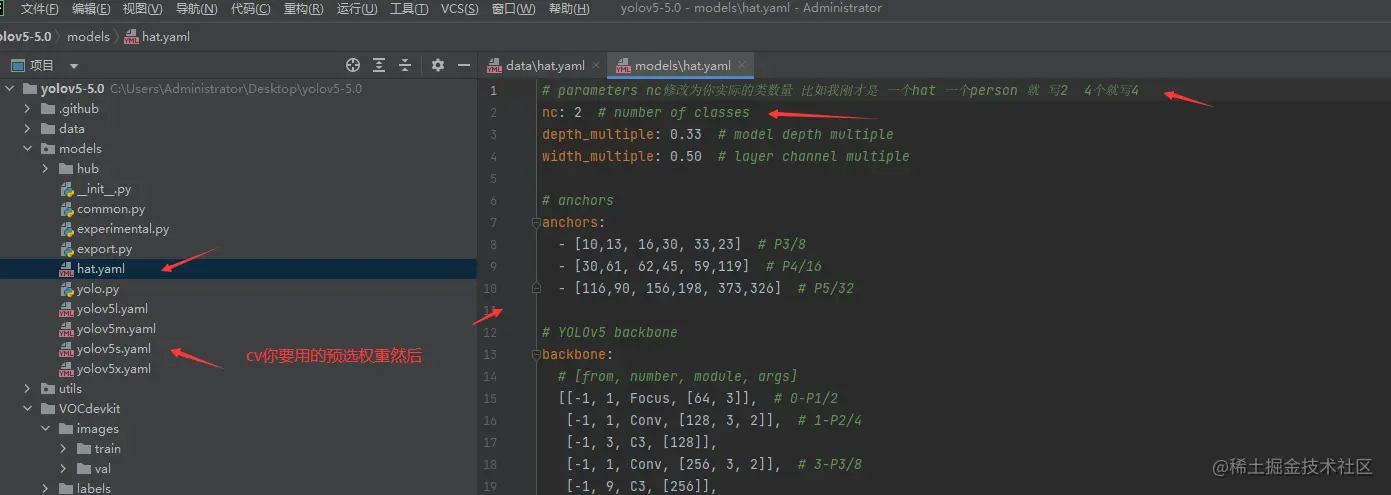Click the fold marker beside backbone line
1391x495 pixels.
pyautogui.click(x=536, y=354)
